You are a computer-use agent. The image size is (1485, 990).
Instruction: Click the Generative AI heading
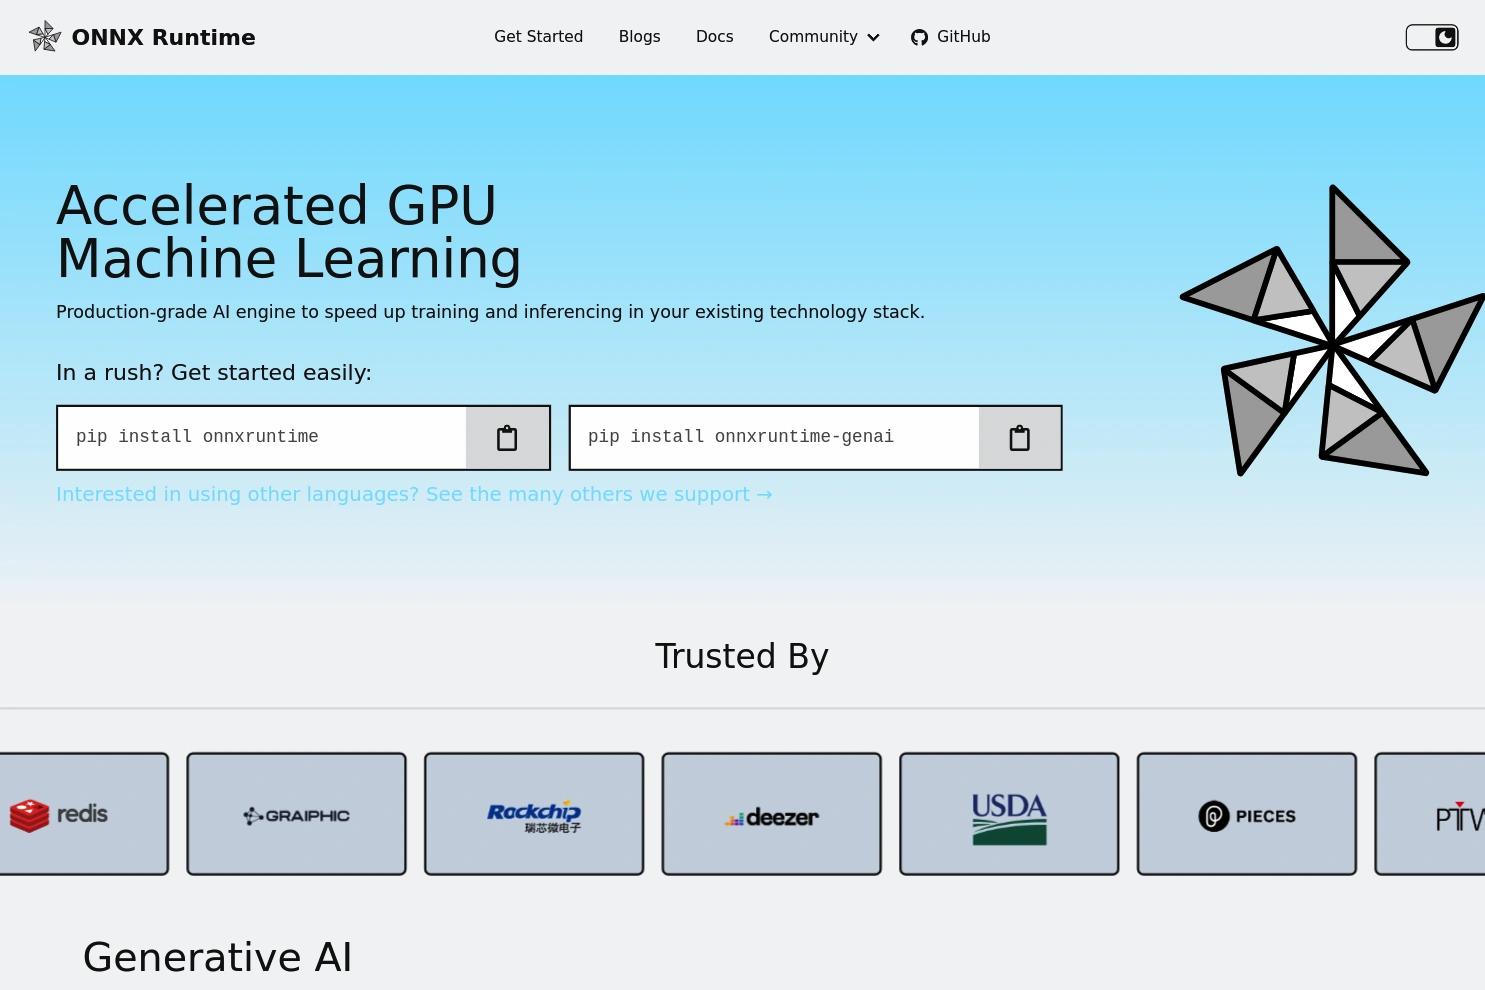coord(217,957)
